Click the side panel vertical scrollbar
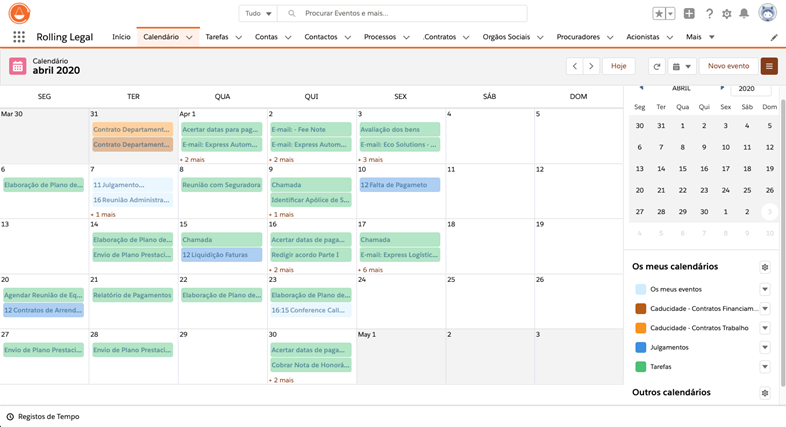This screenshot has width=786, height=427. [x=782, y=241]
